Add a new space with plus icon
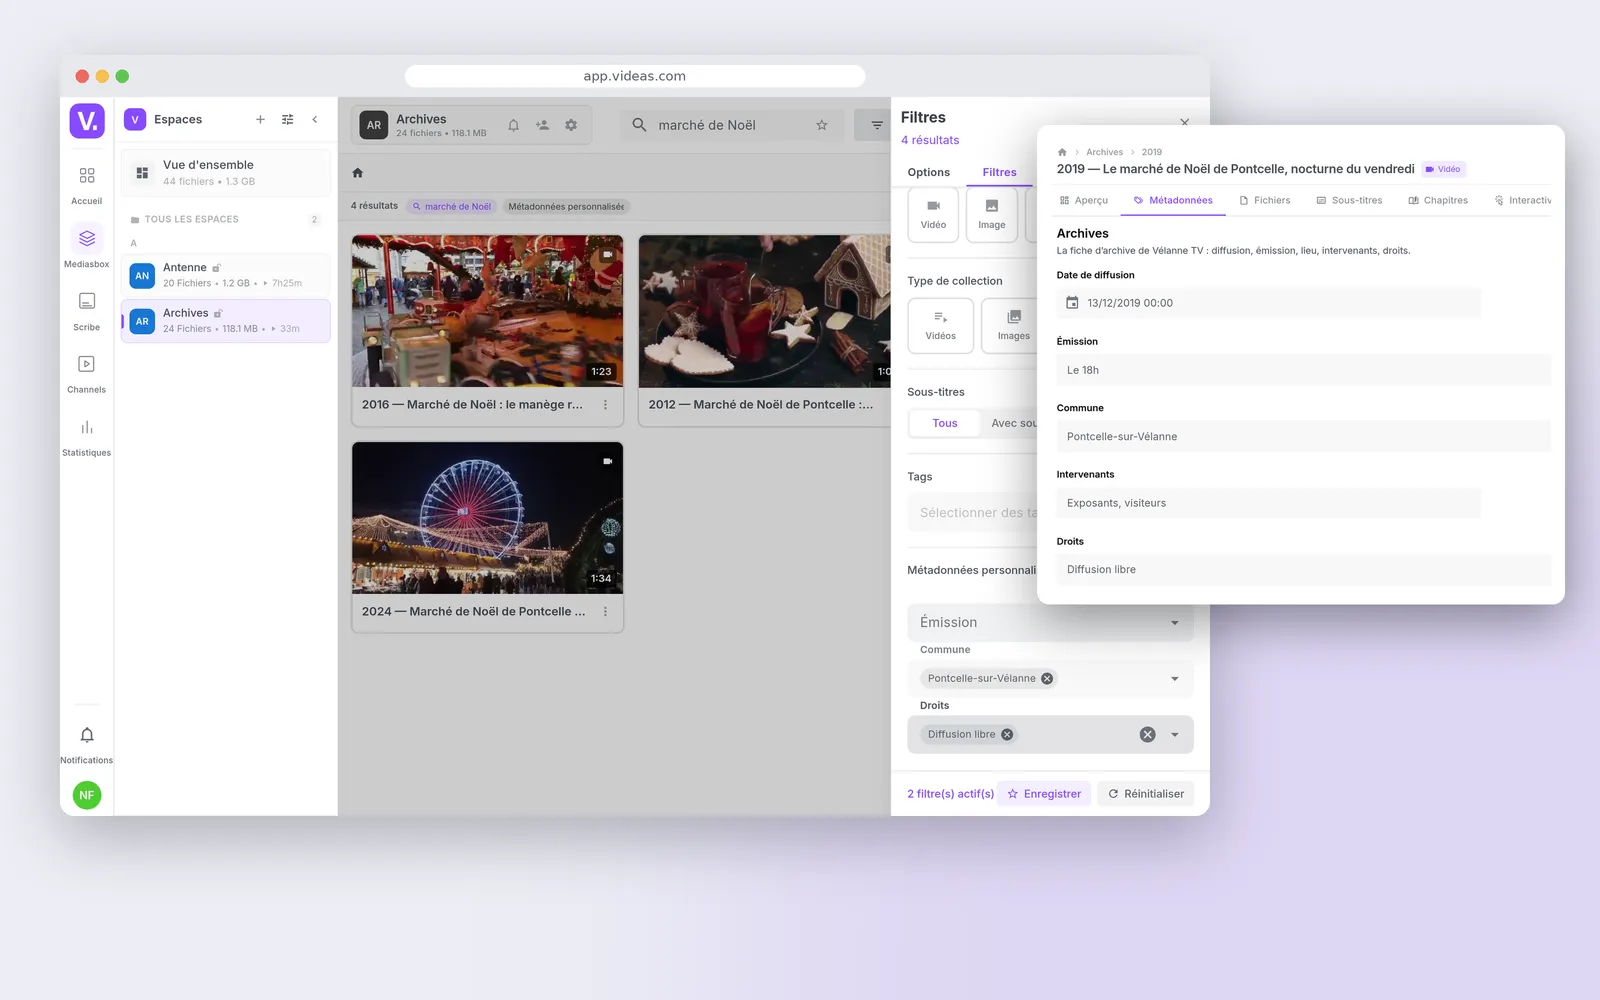The height and width of the screenshot is (1000, 1600). (260, 119)
